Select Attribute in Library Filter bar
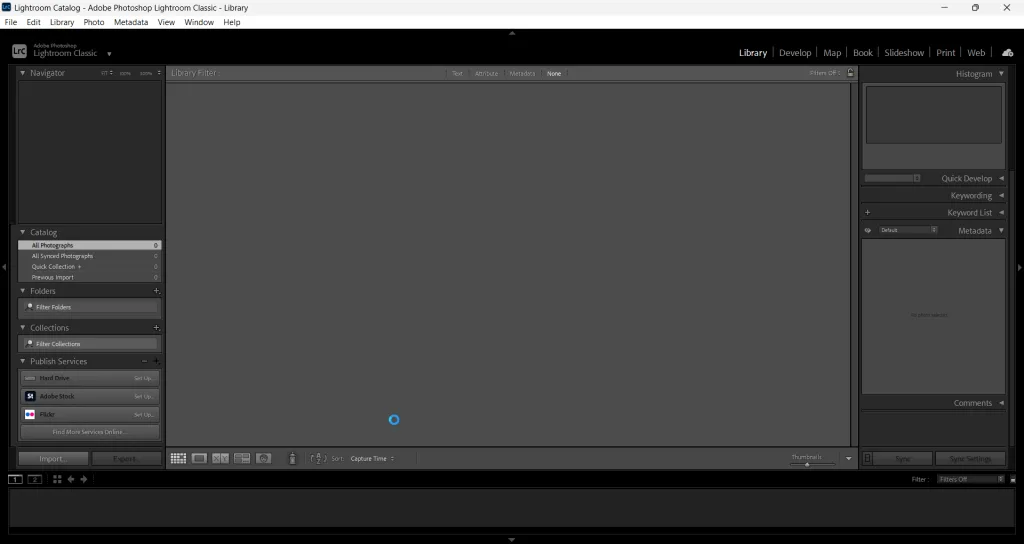The height and width of the screenshot is (544, 1024). coord(486,73)
